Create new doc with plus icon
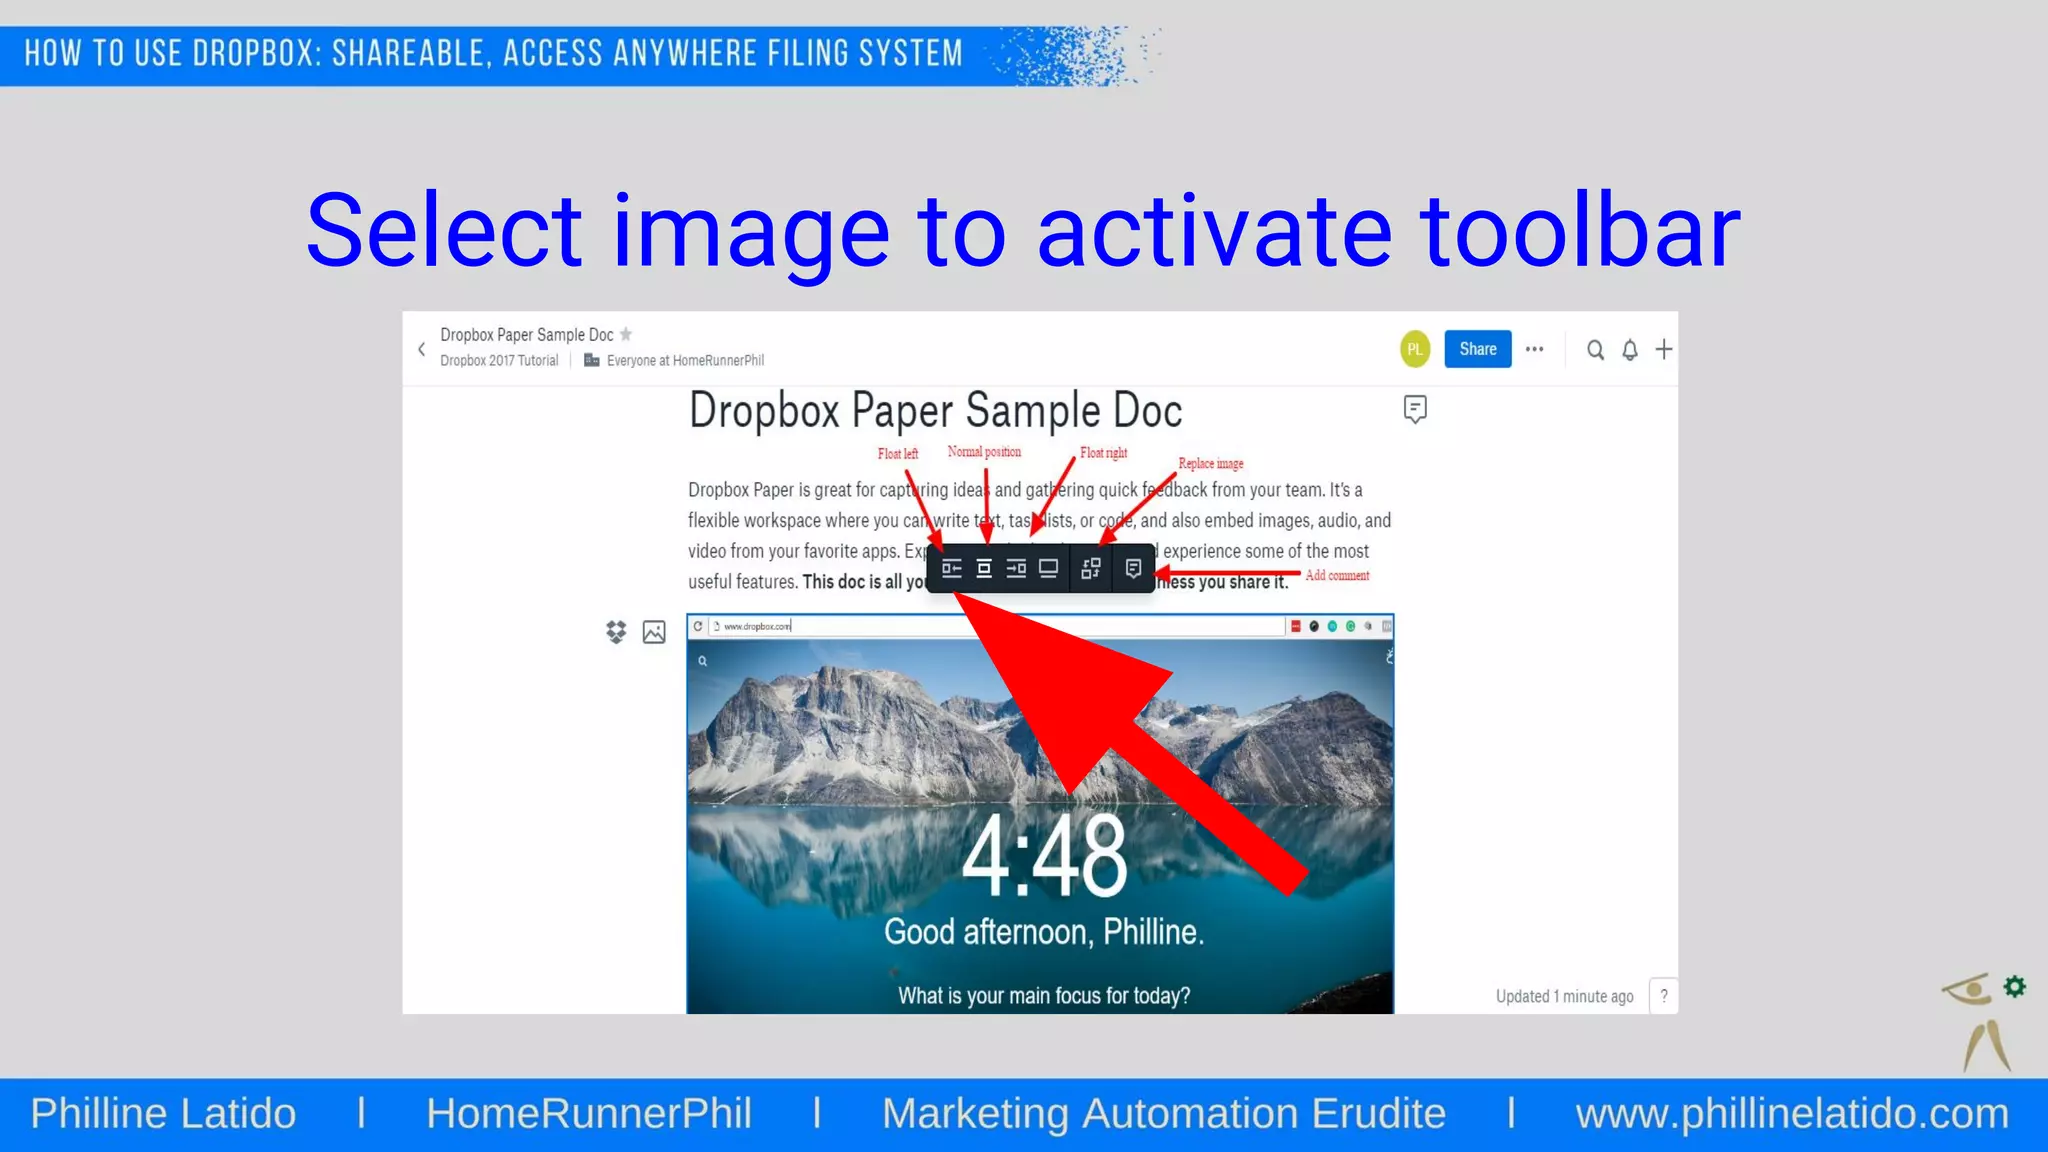This screenshot has height=1152, width=2048. (x=1663, y=349)
